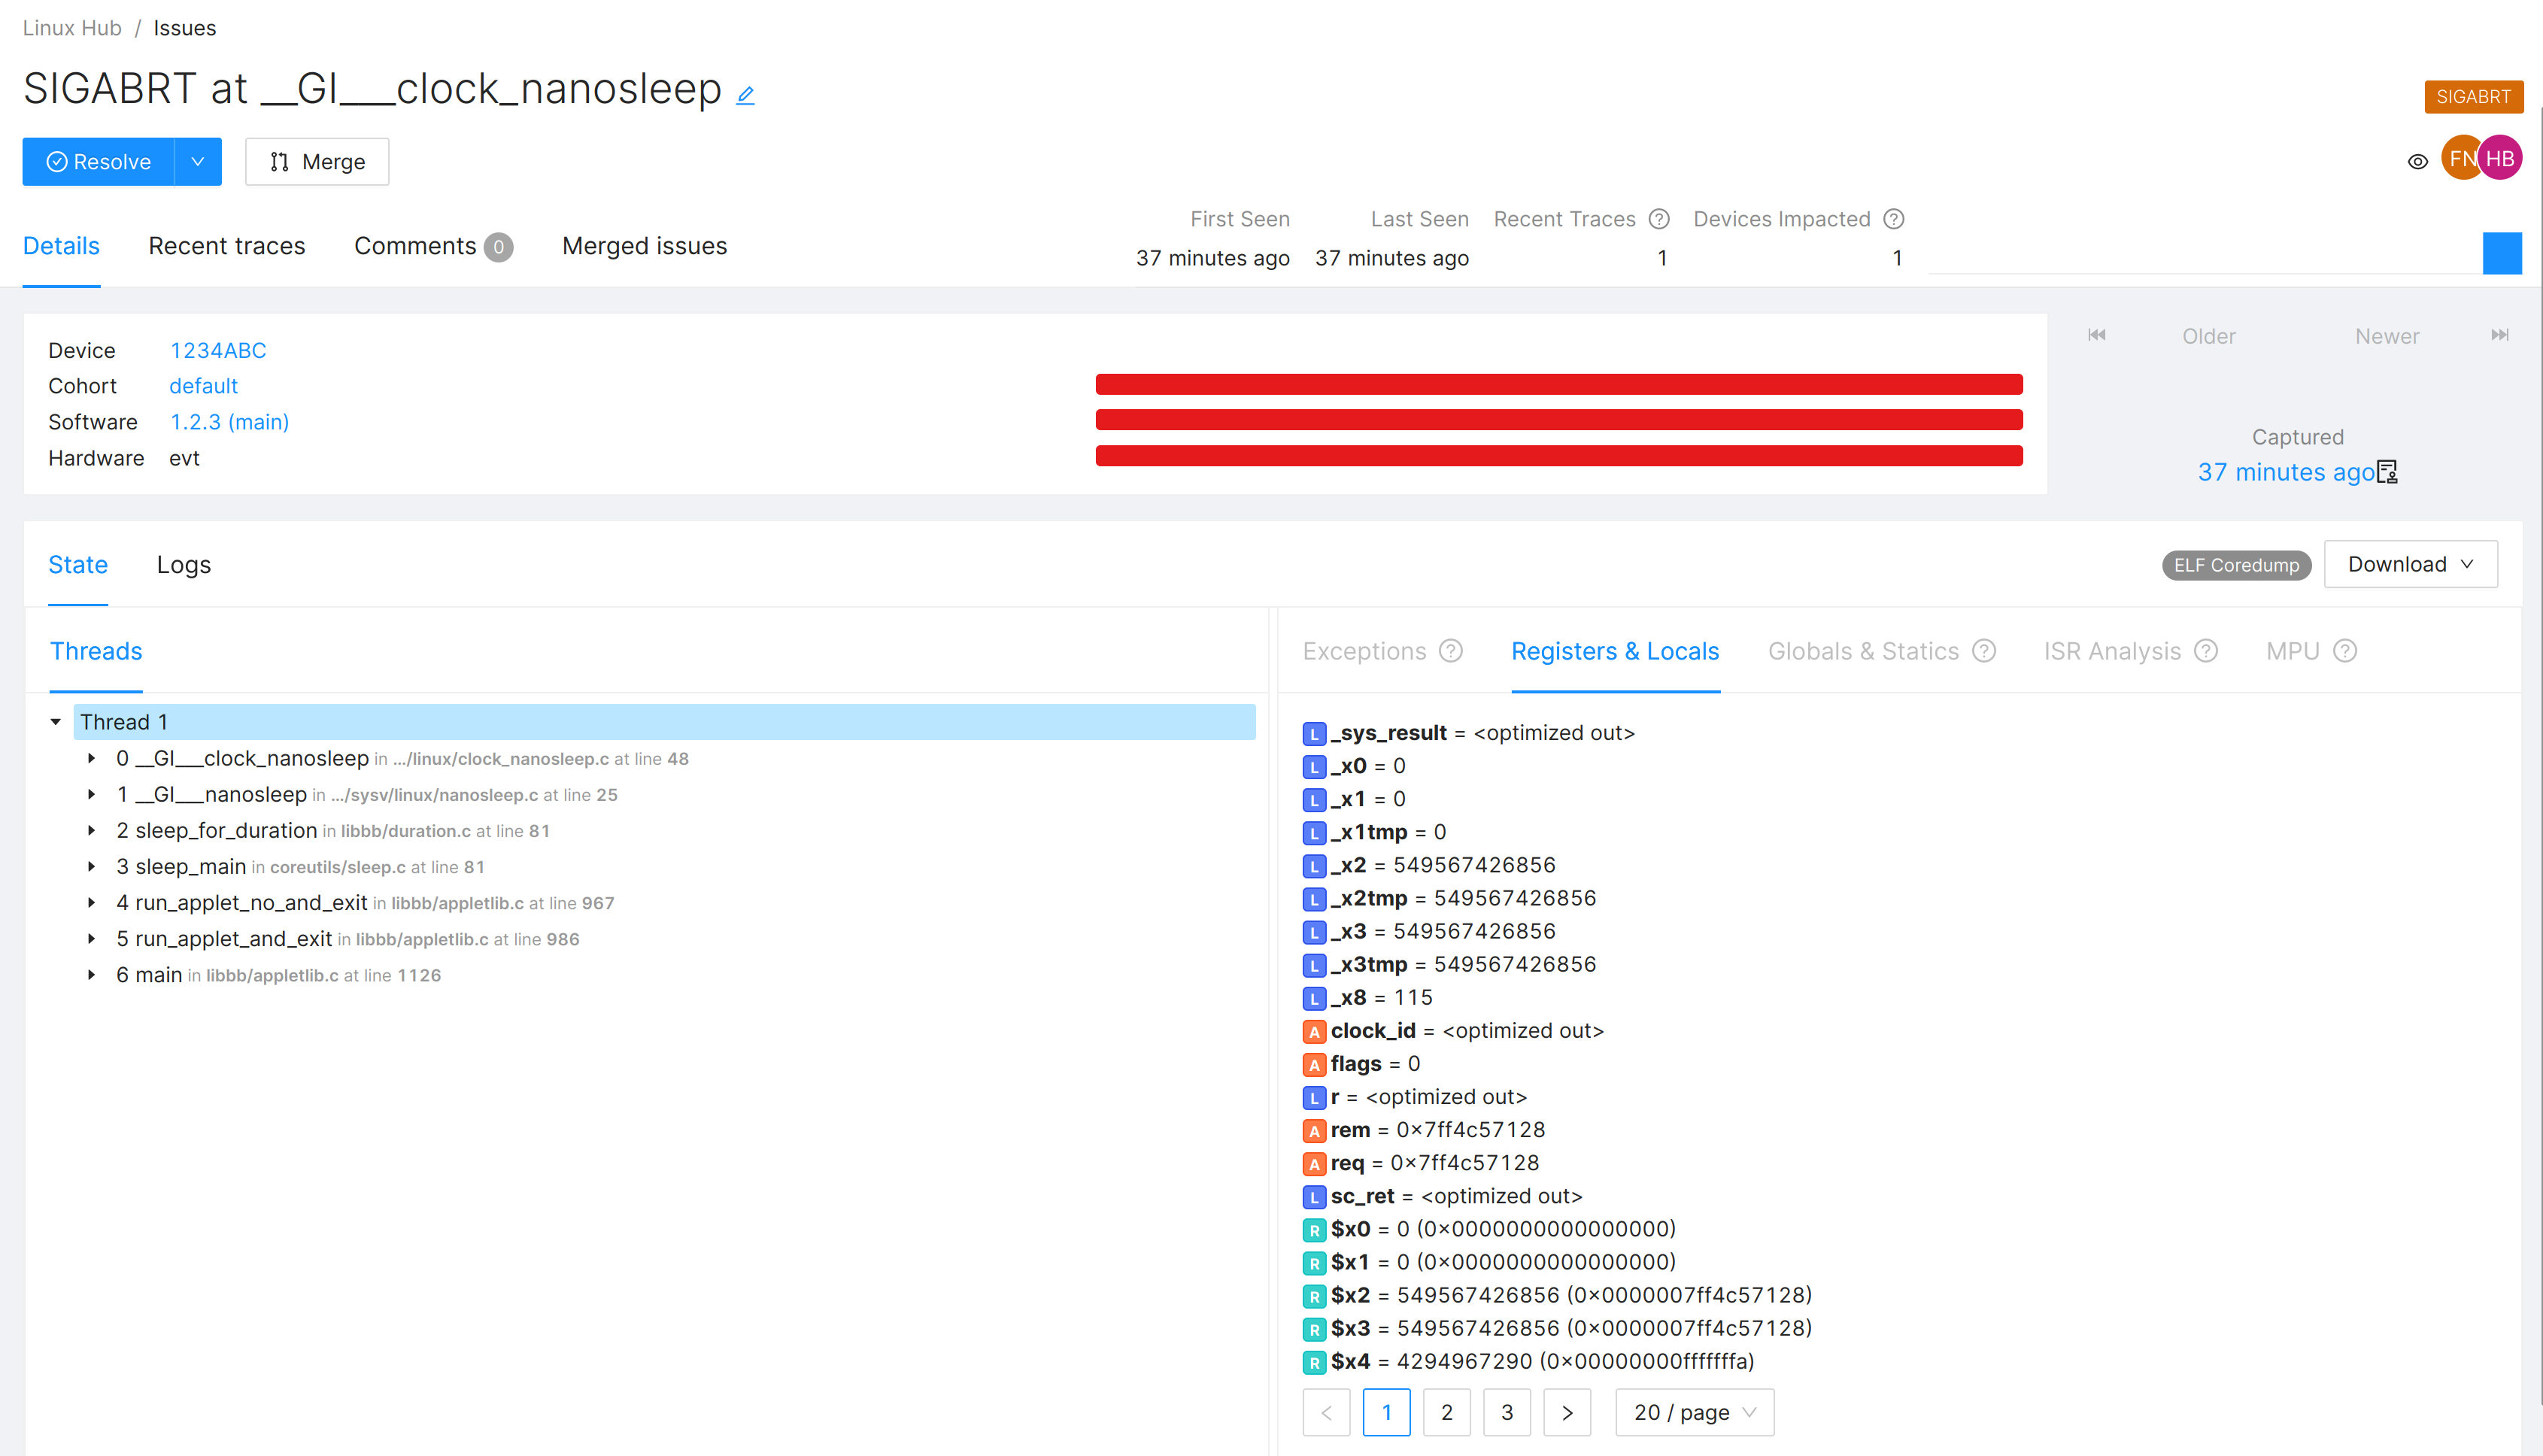Go to registers page 2
2543x1456 pixels.
point(1446,1412)
